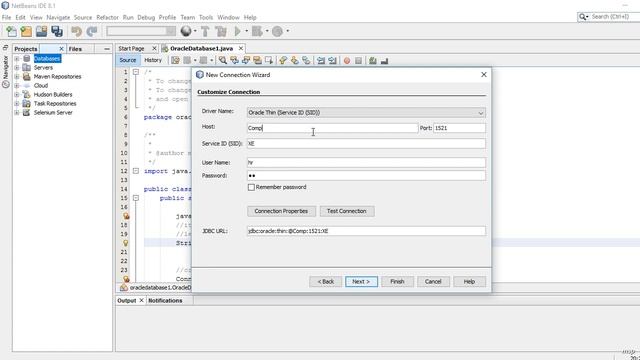Click the Run Project play icon
Viewport: 640px width, 360px height.
tap(238, 31)
